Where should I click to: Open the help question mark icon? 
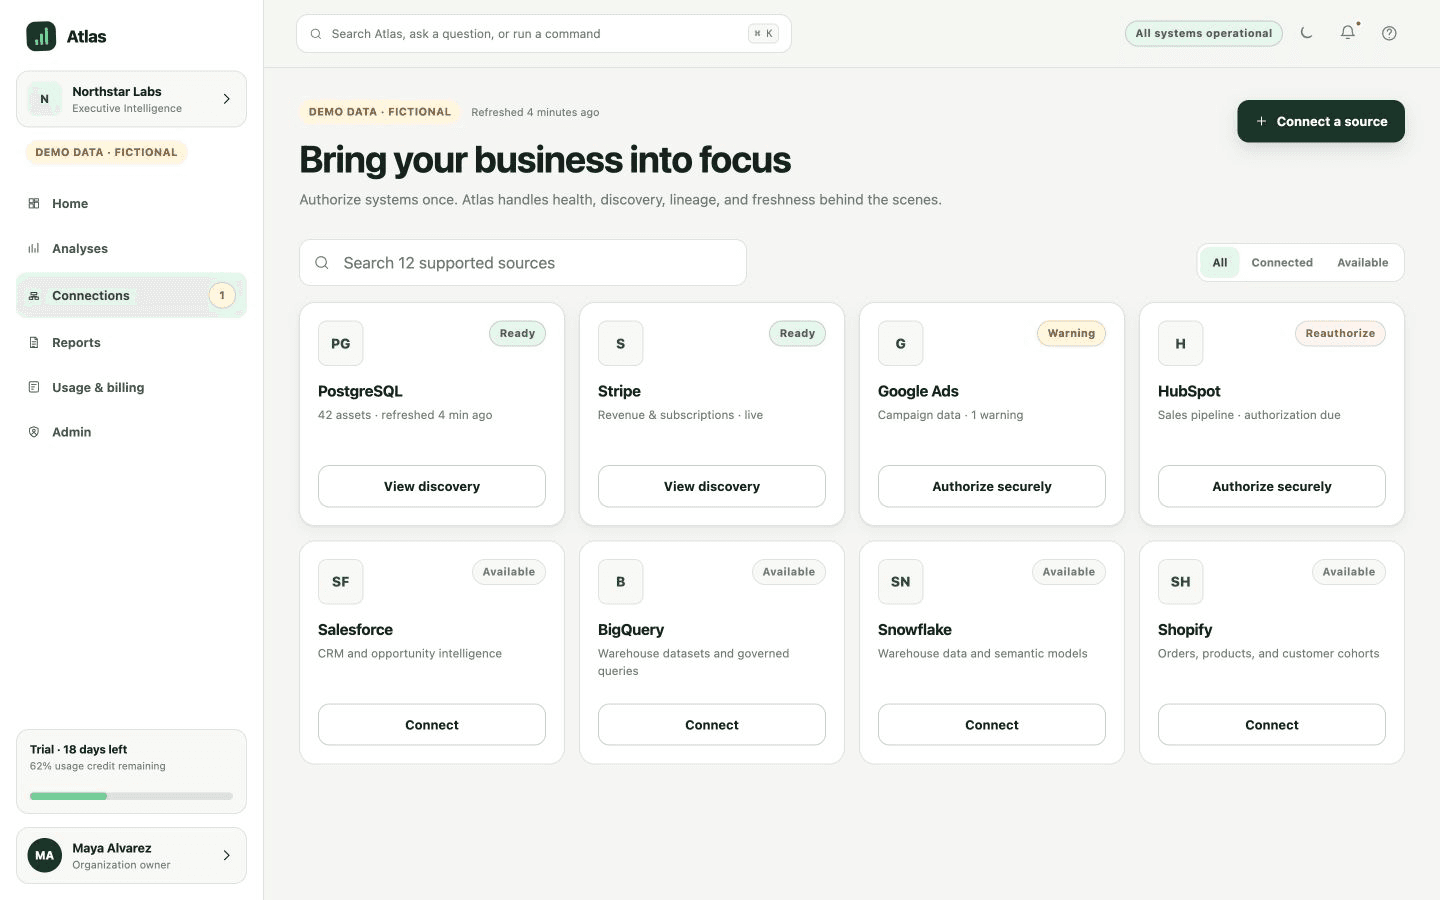[1389, 33]
